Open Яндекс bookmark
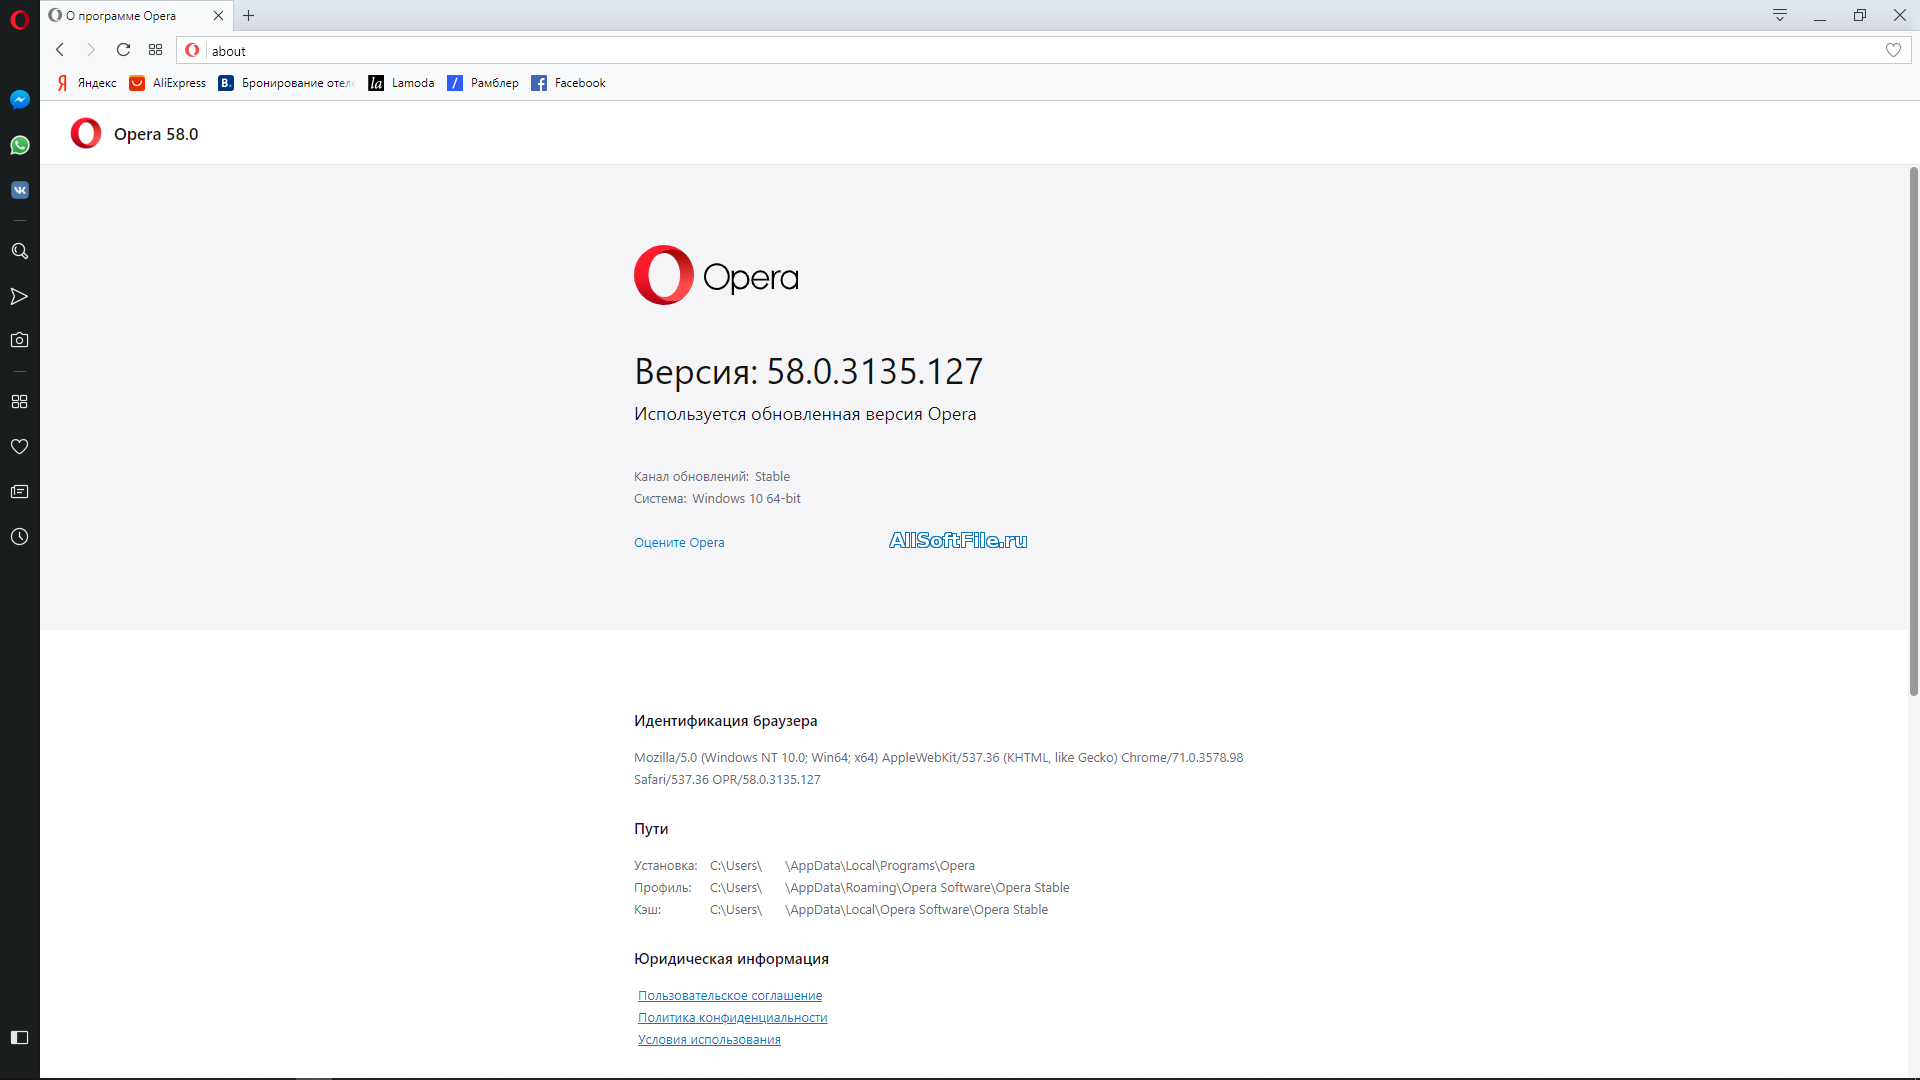 [x=86, y=83]
